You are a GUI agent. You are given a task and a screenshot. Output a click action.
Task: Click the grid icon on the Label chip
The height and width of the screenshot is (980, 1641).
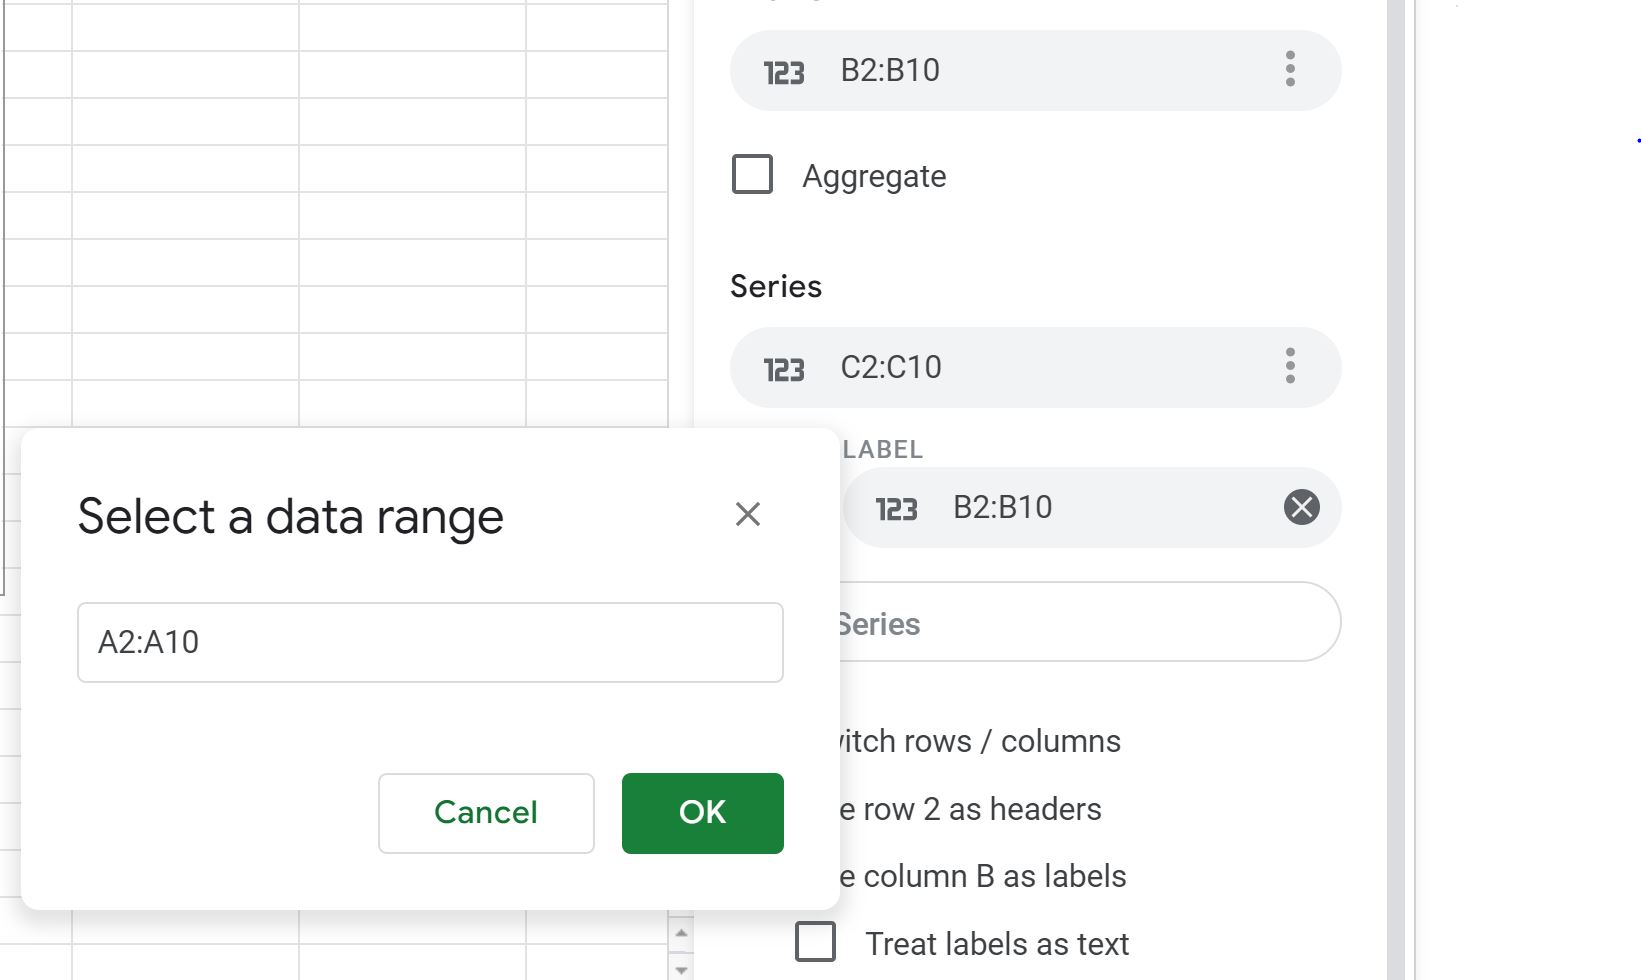899,507
